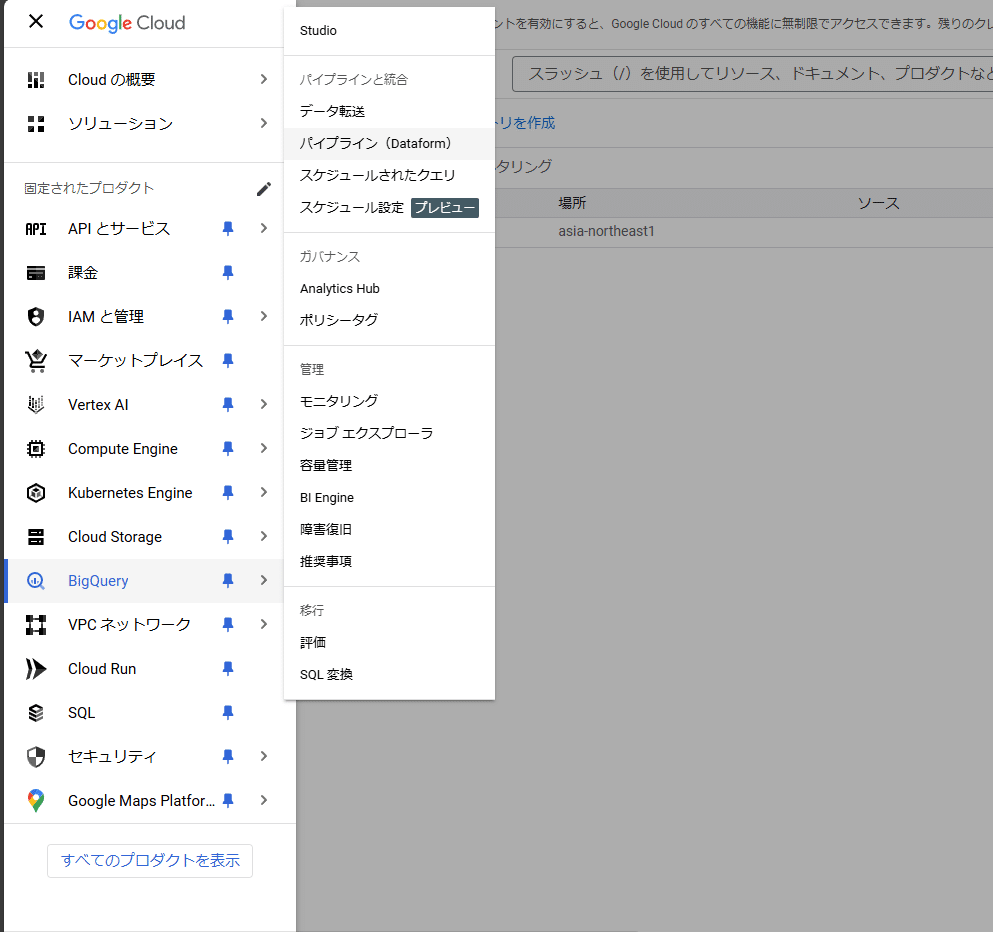
Task: Show all products with すべてのプロダクトを表示
Action: pyautogui.click(x=150, y=861)
